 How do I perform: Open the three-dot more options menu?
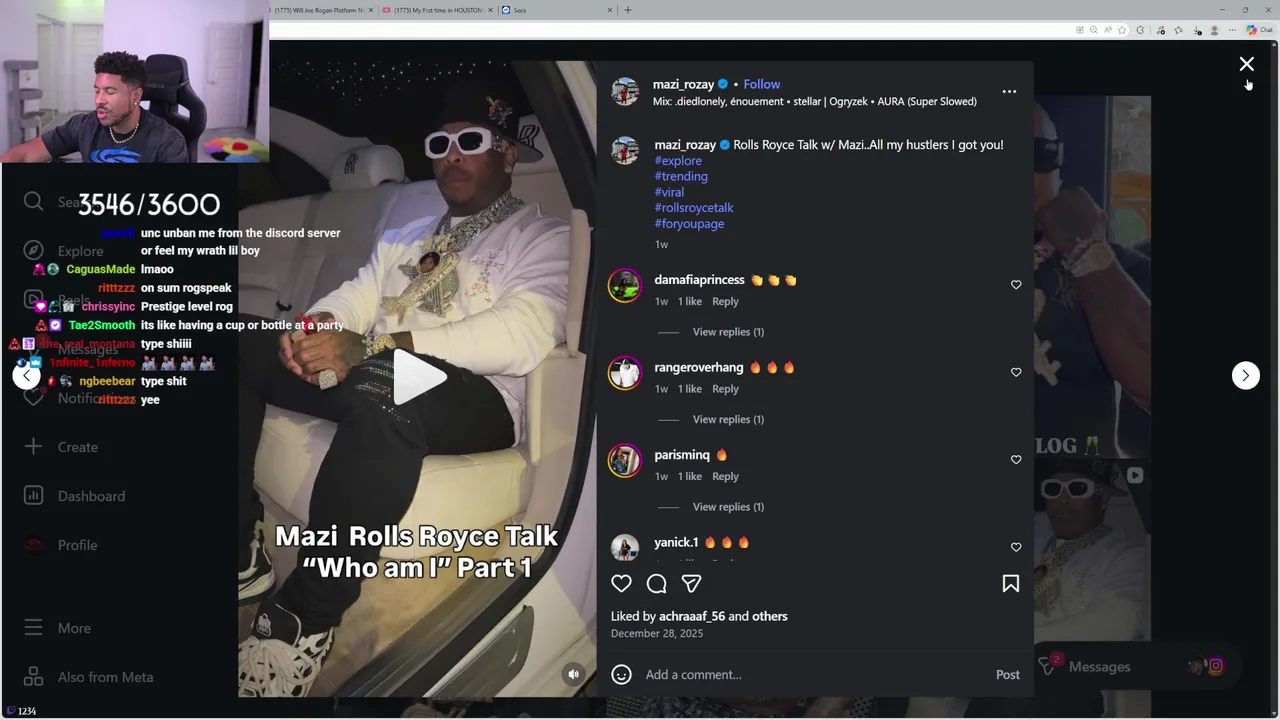[x=1009, y=91]
